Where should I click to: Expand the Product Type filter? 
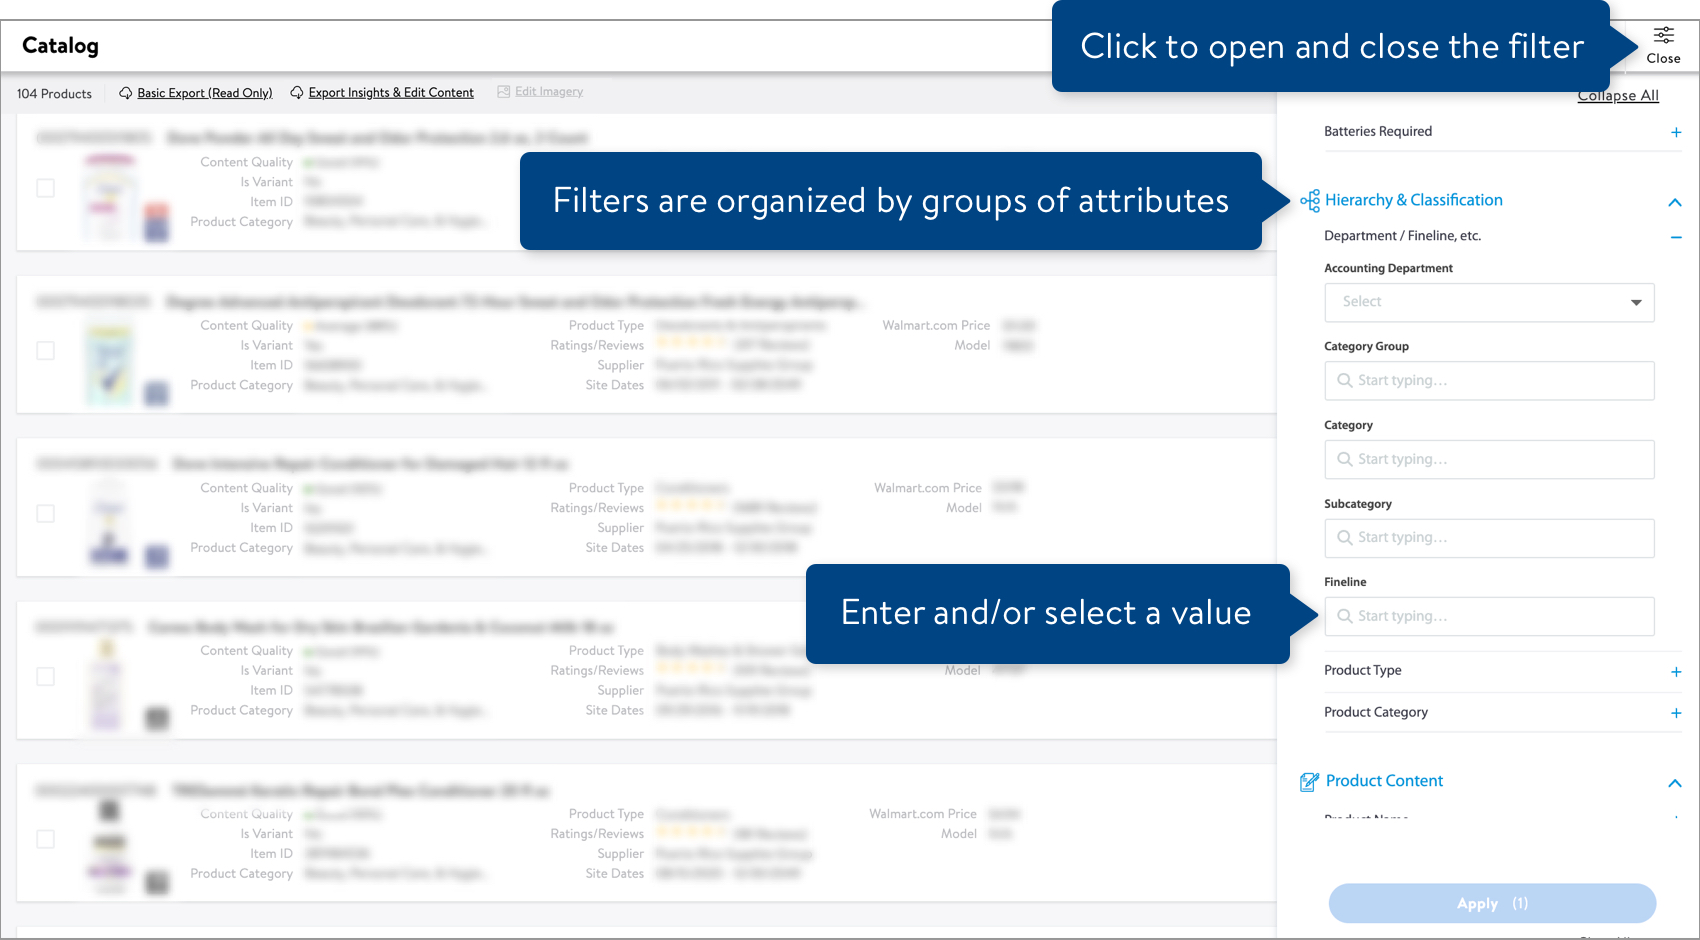pos(1676,672)
